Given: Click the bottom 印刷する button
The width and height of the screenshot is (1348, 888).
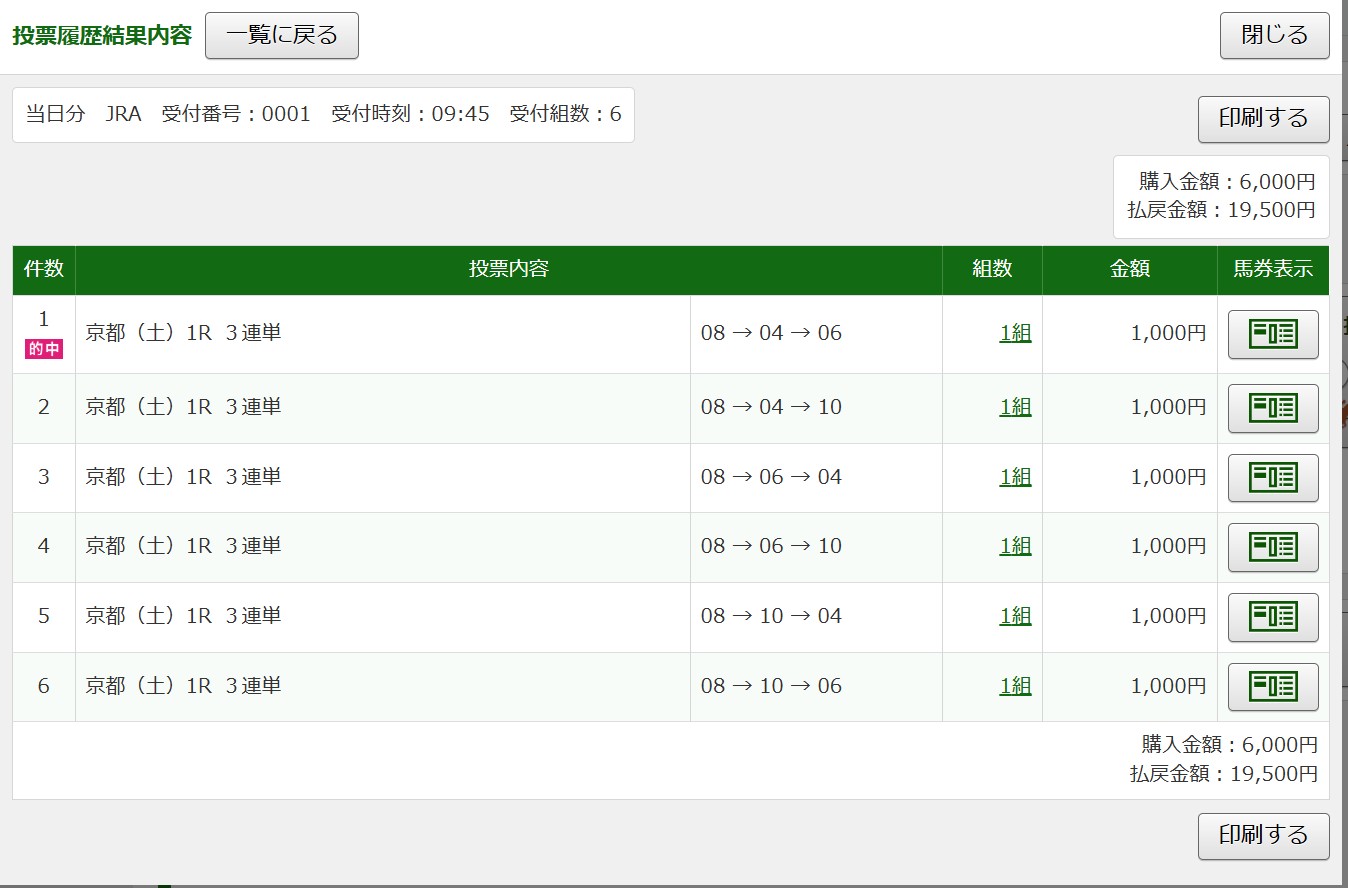Looking at the screenshot, I should point(1263,836).
